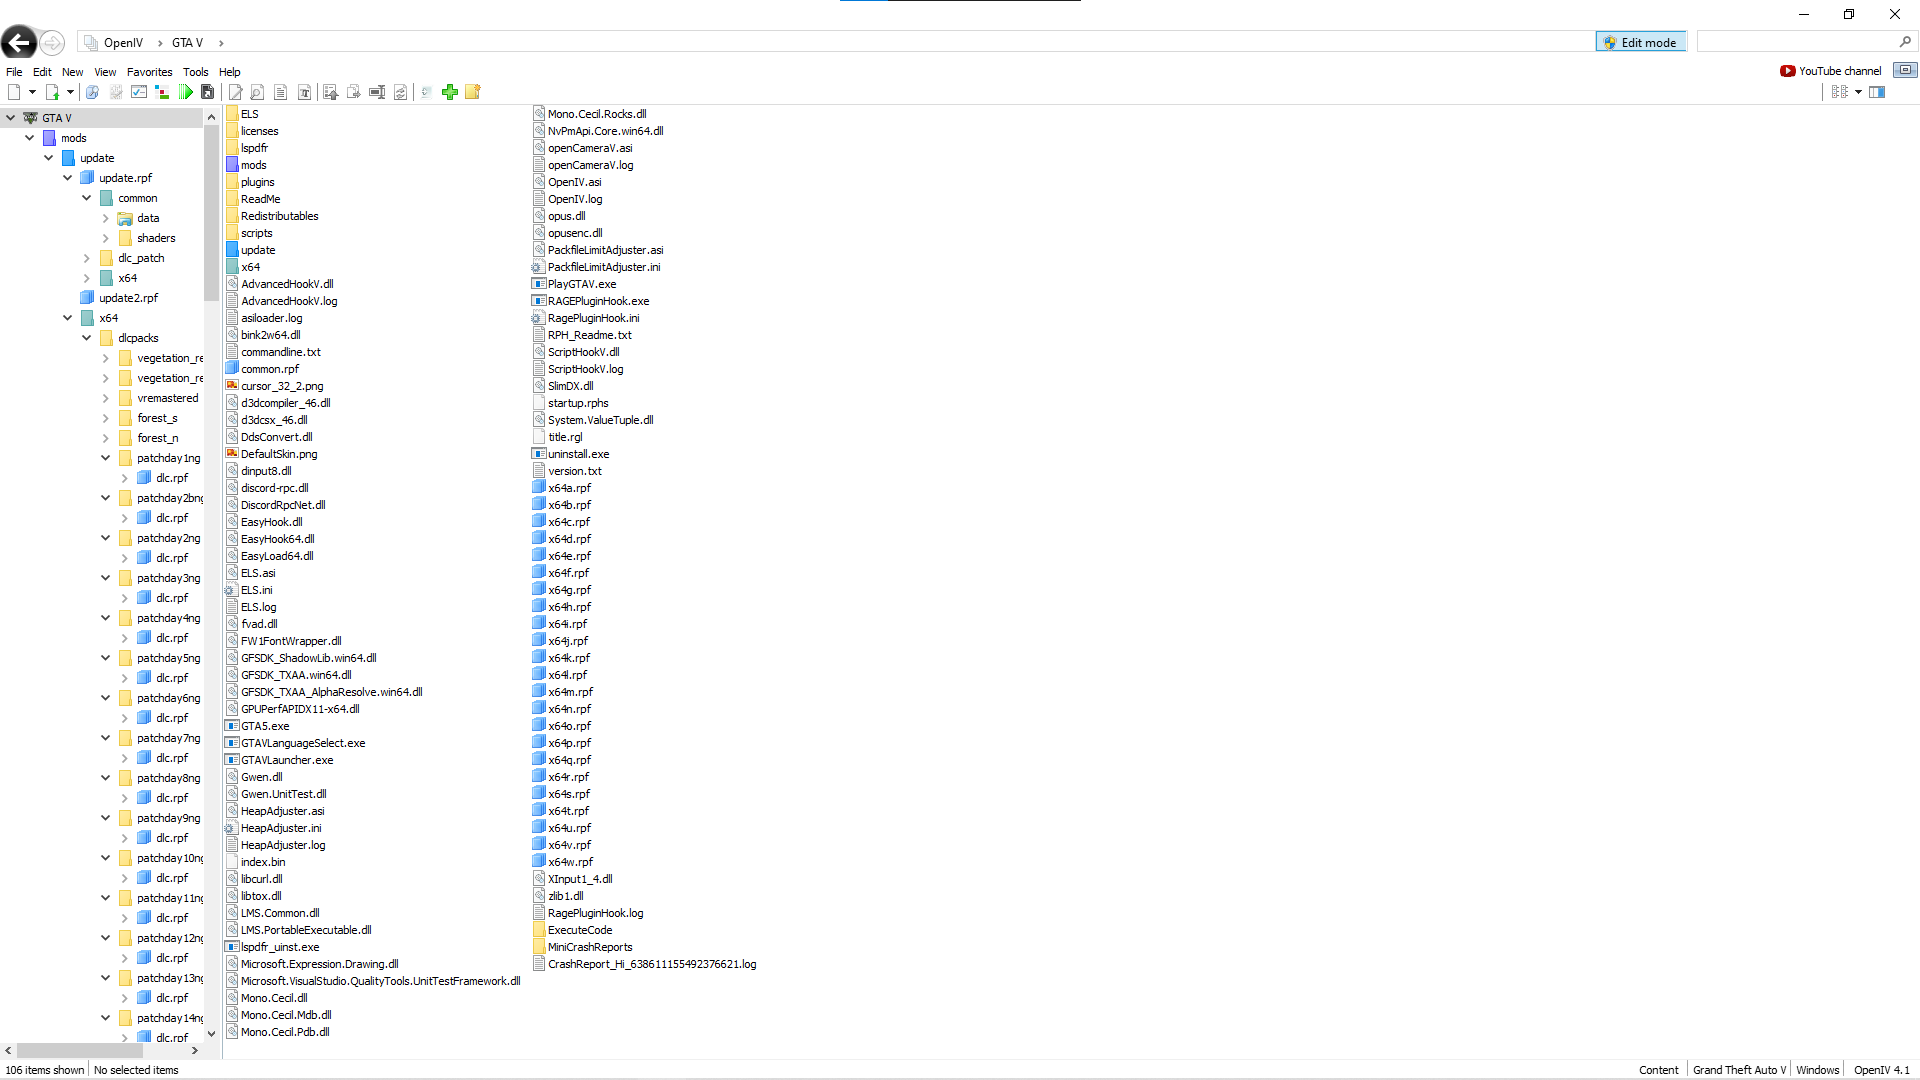Image resolution: width=1920 pixels, height=1080 pixels.
Task: Click the rename toolbar icon
Action: (377, 92)
